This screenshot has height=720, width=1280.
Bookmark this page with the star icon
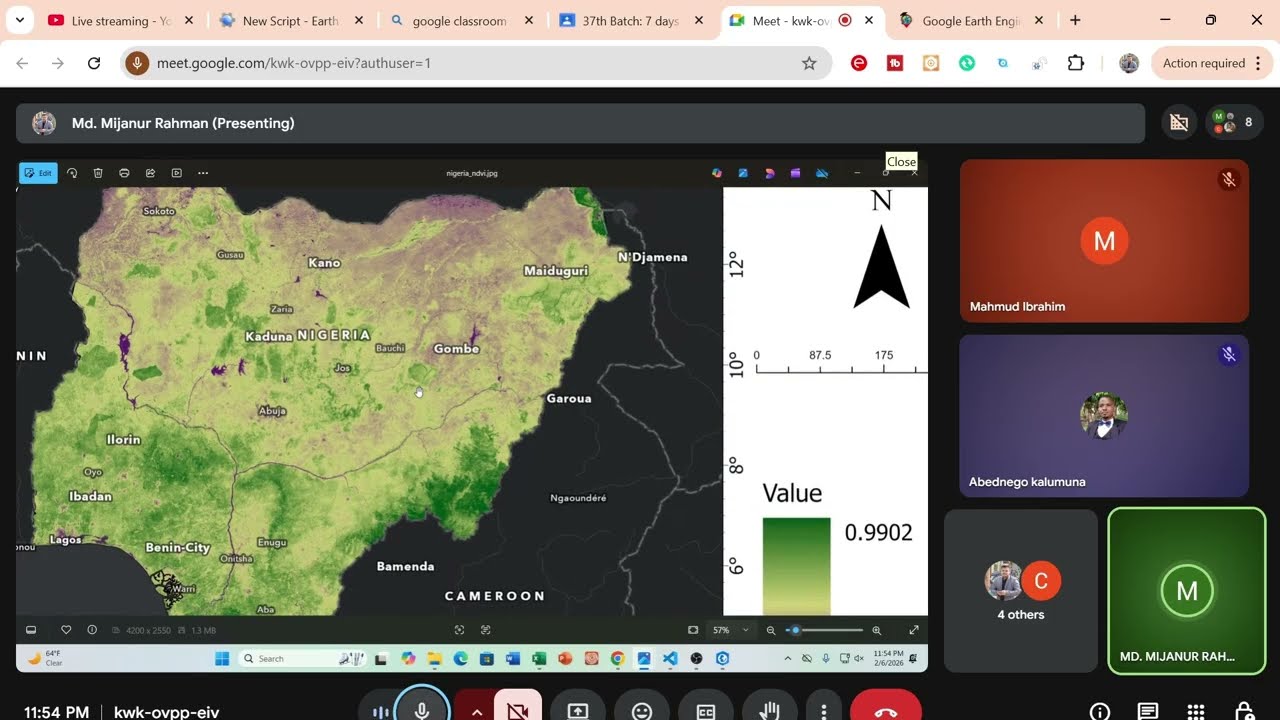[x=809, y=63]
